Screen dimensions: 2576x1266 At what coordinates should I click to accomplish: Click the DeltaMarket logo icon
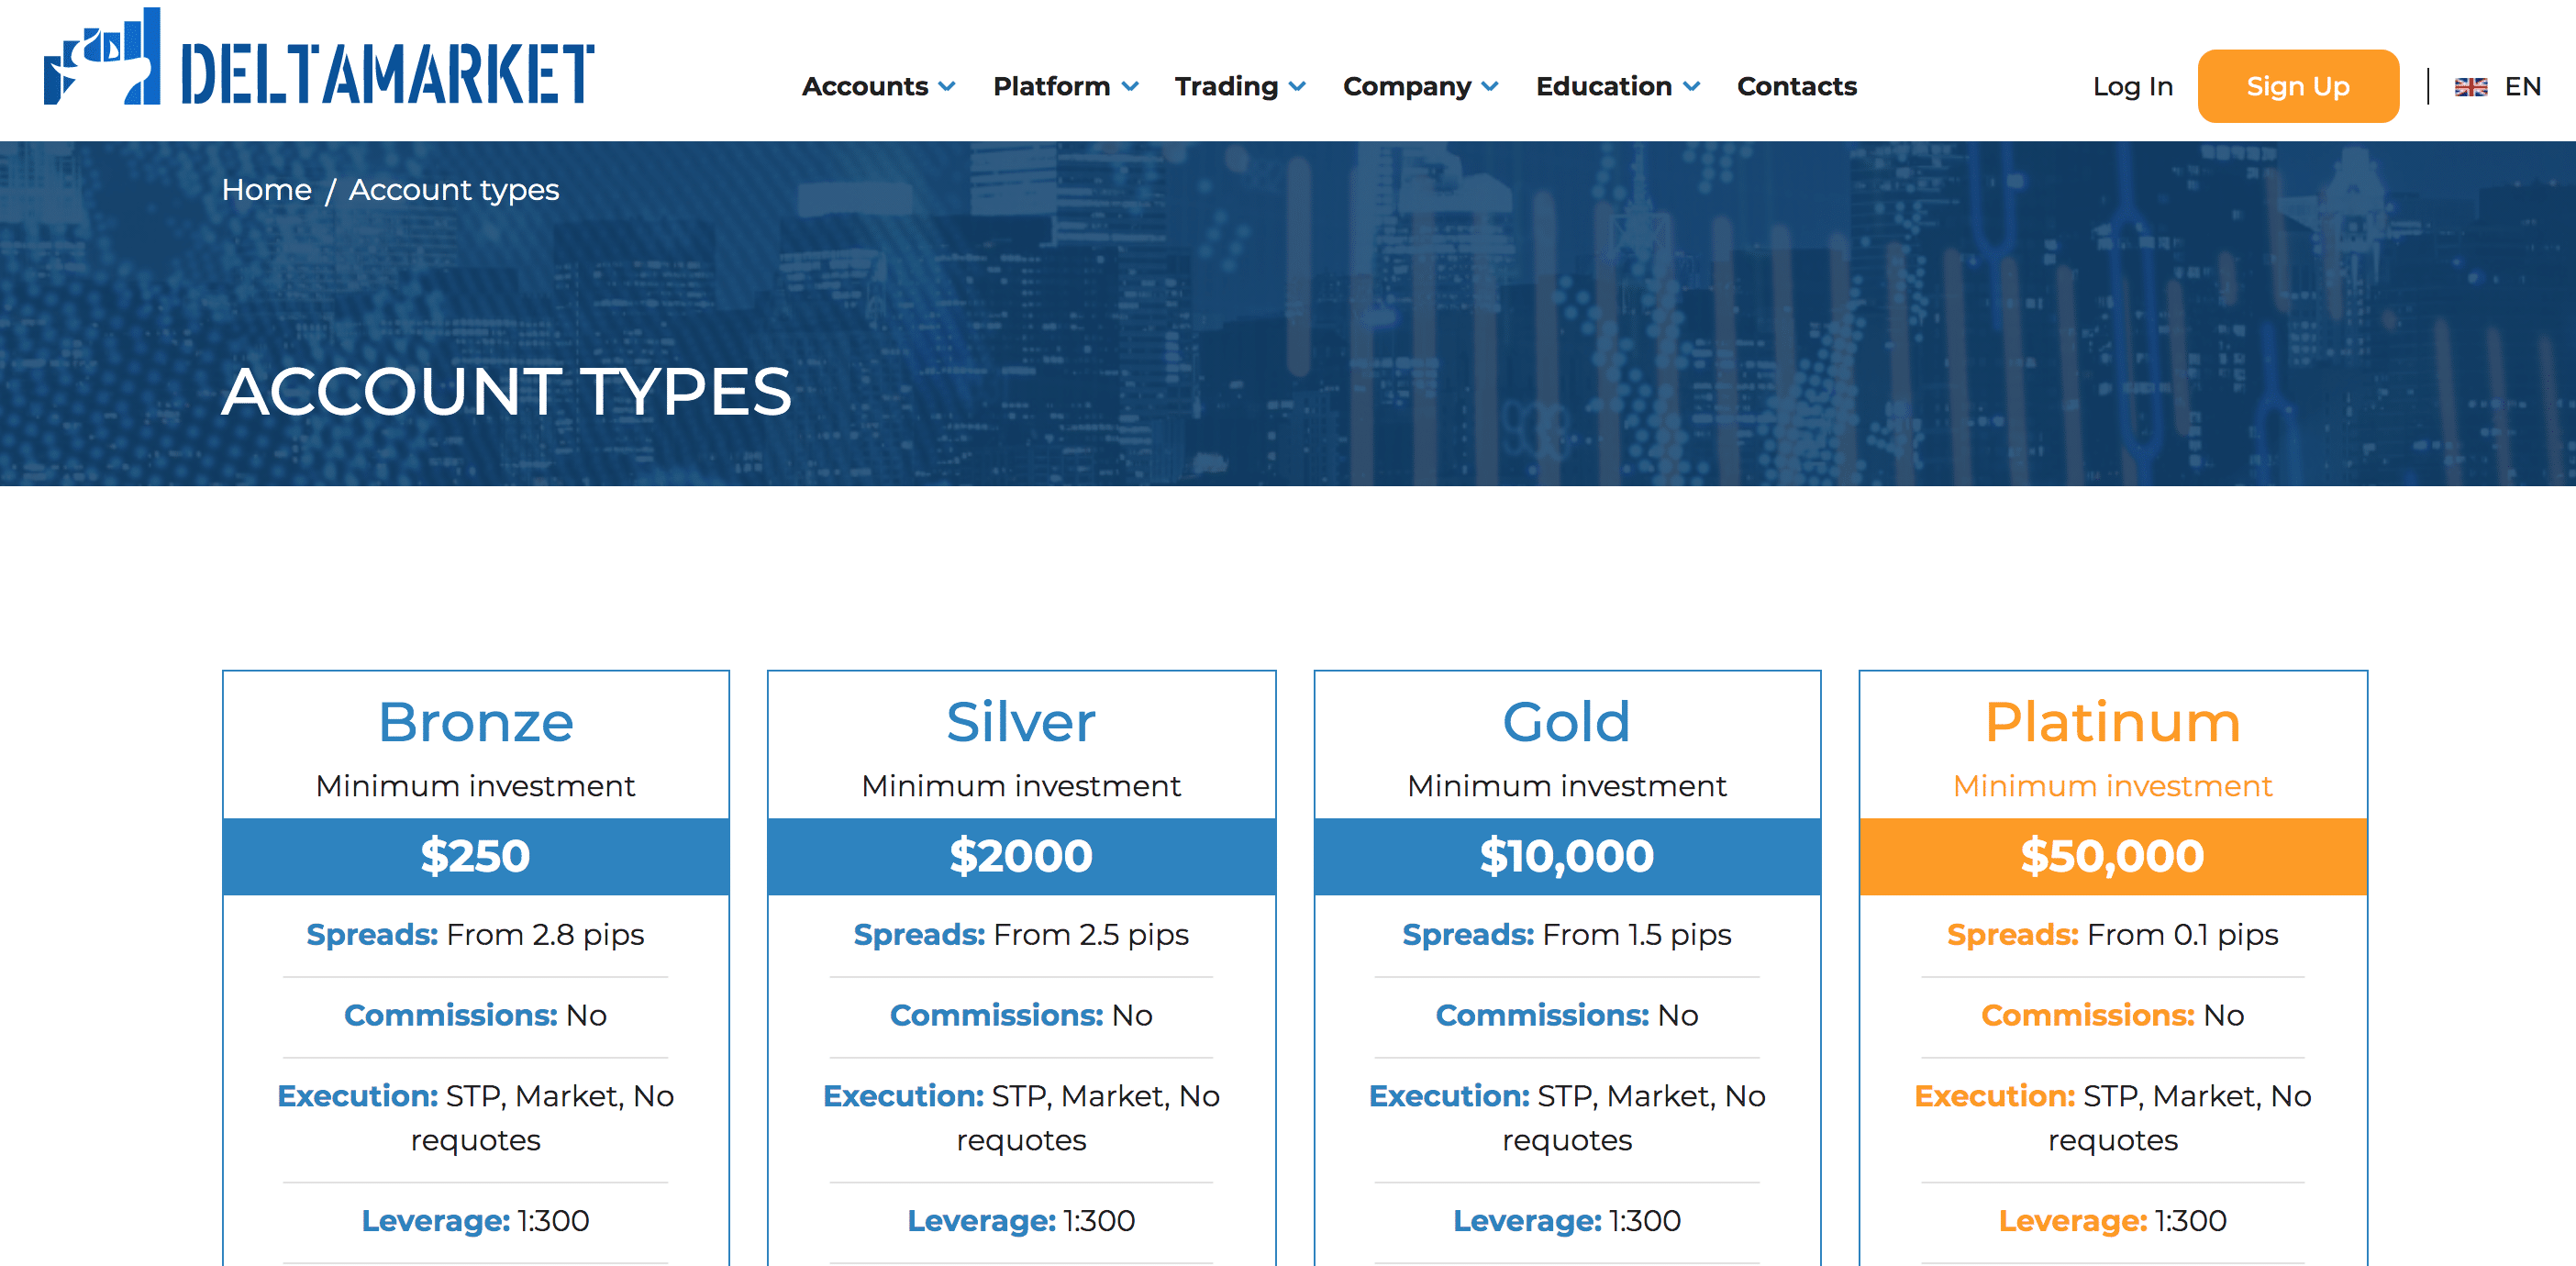click(x=102, y=56)
